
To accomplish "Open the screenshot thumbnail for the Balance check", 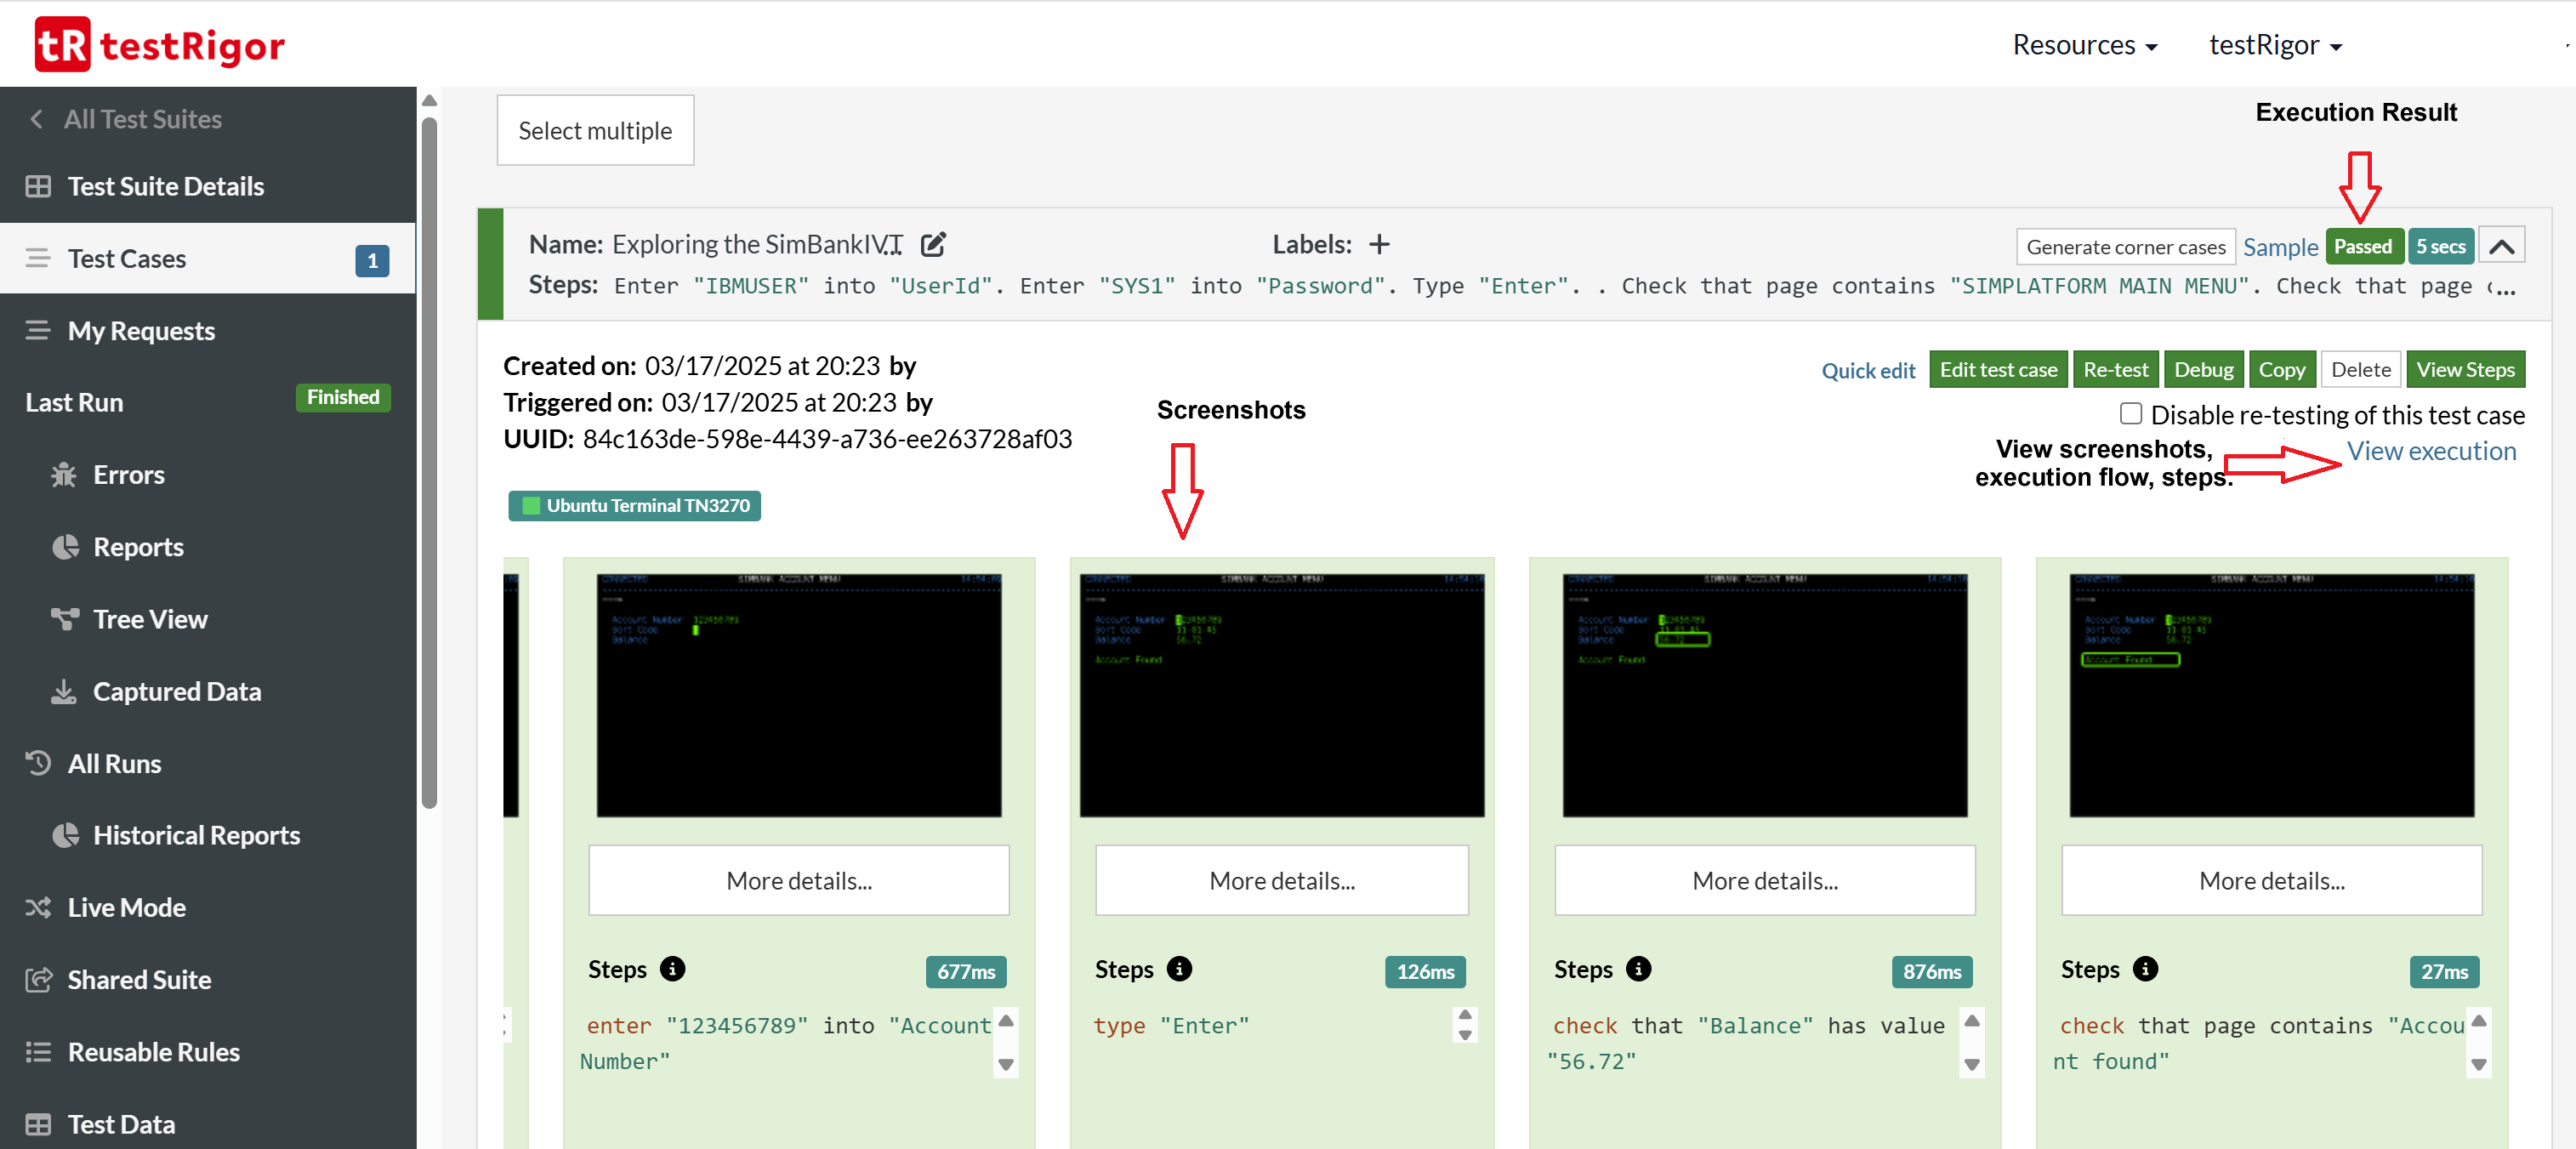I will (x=1764, y=694).
